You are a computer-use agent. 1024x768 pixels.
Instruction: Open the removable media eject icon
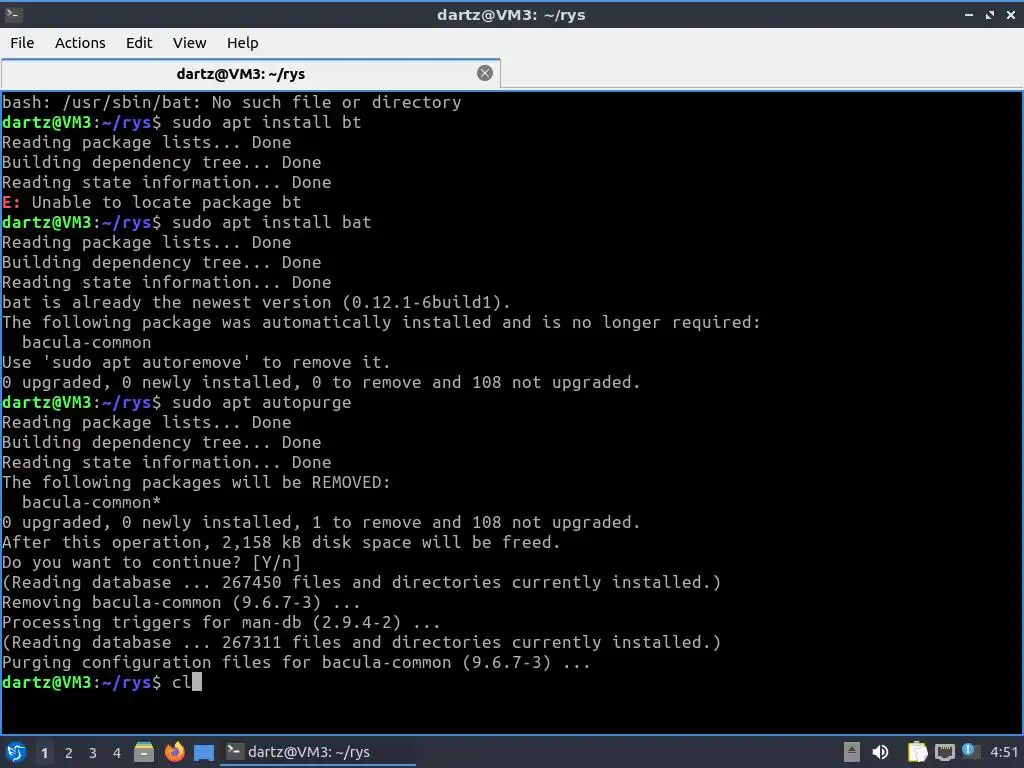click(x=852, y=752)
